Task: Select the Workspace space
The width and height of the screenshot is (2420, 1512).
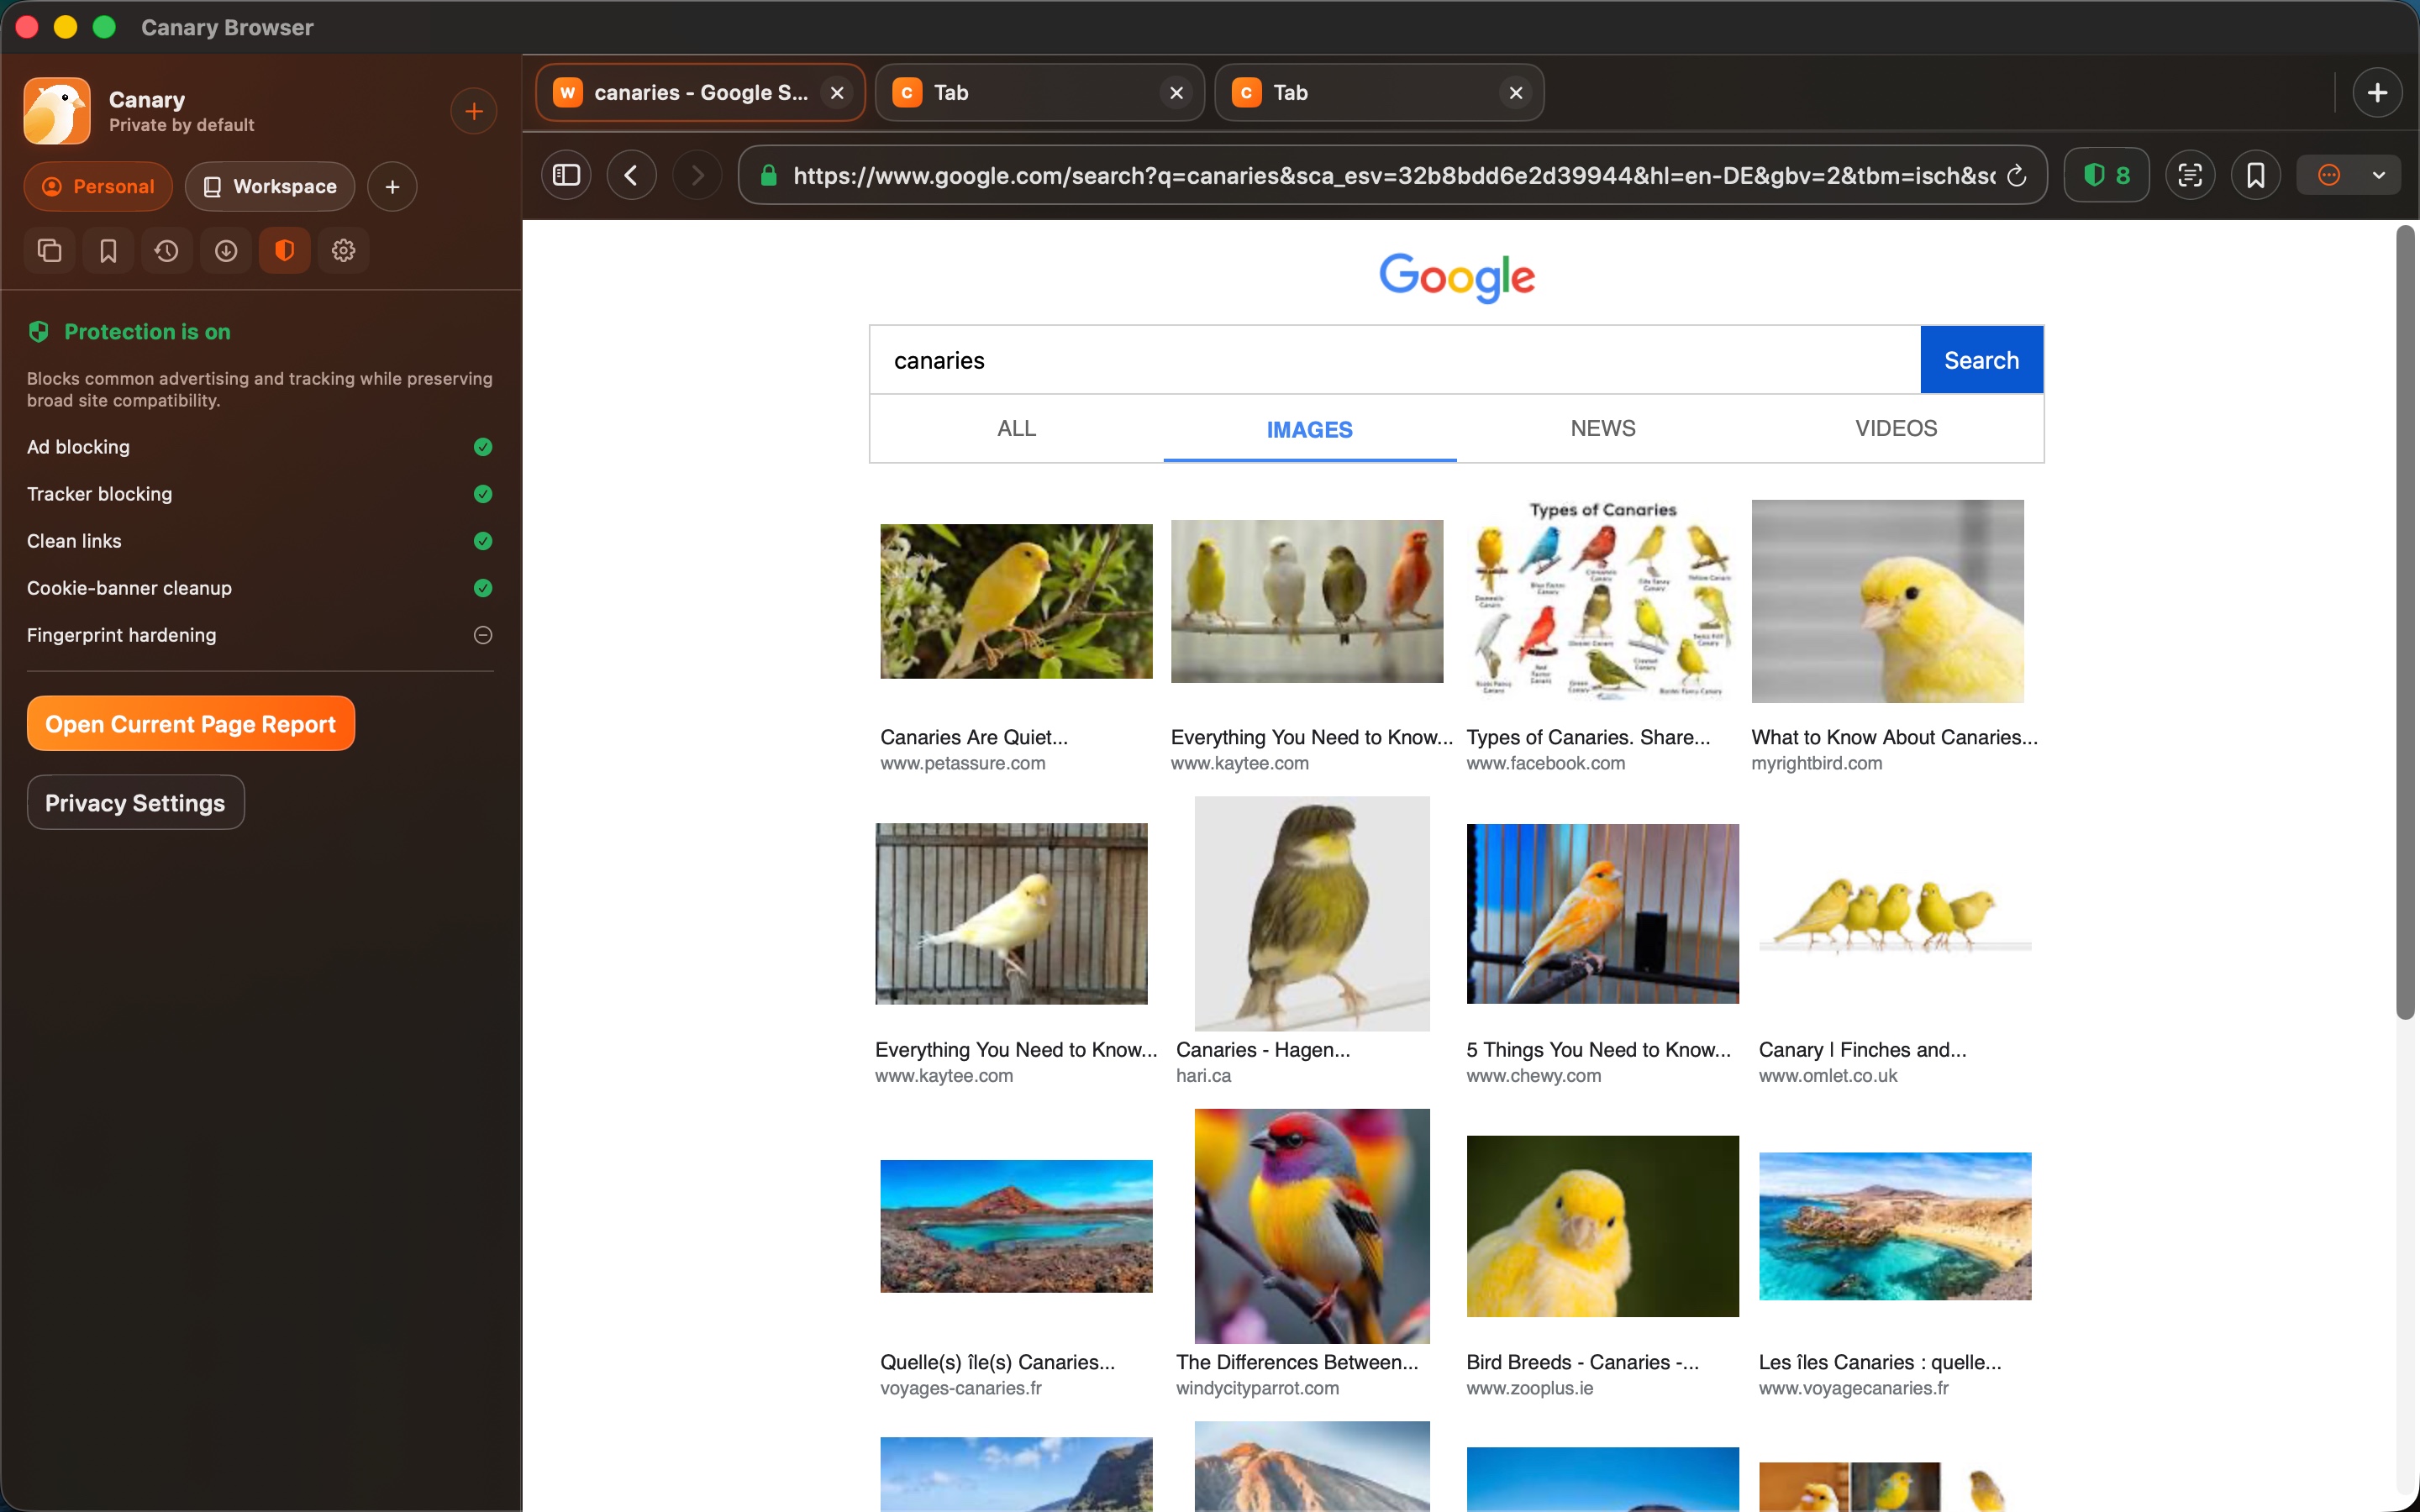Action: pos(269,187)
